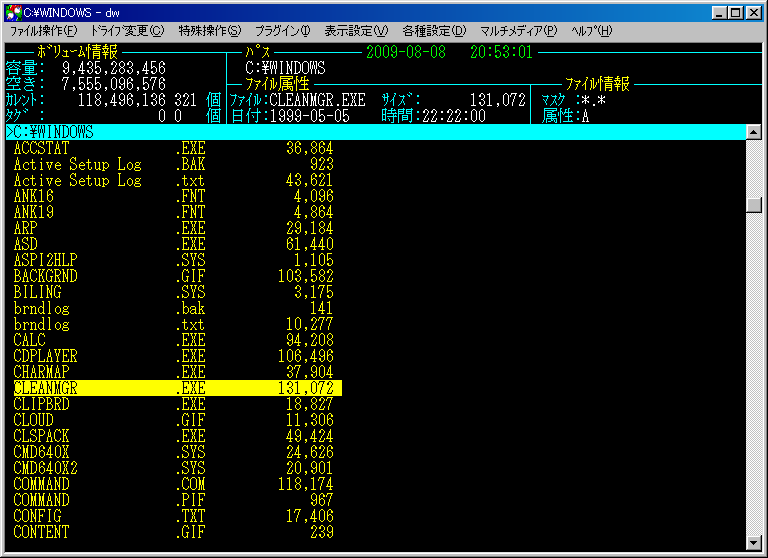
Task: Click the scrollbar up arrow button
Action: click(x=753, y=132)
